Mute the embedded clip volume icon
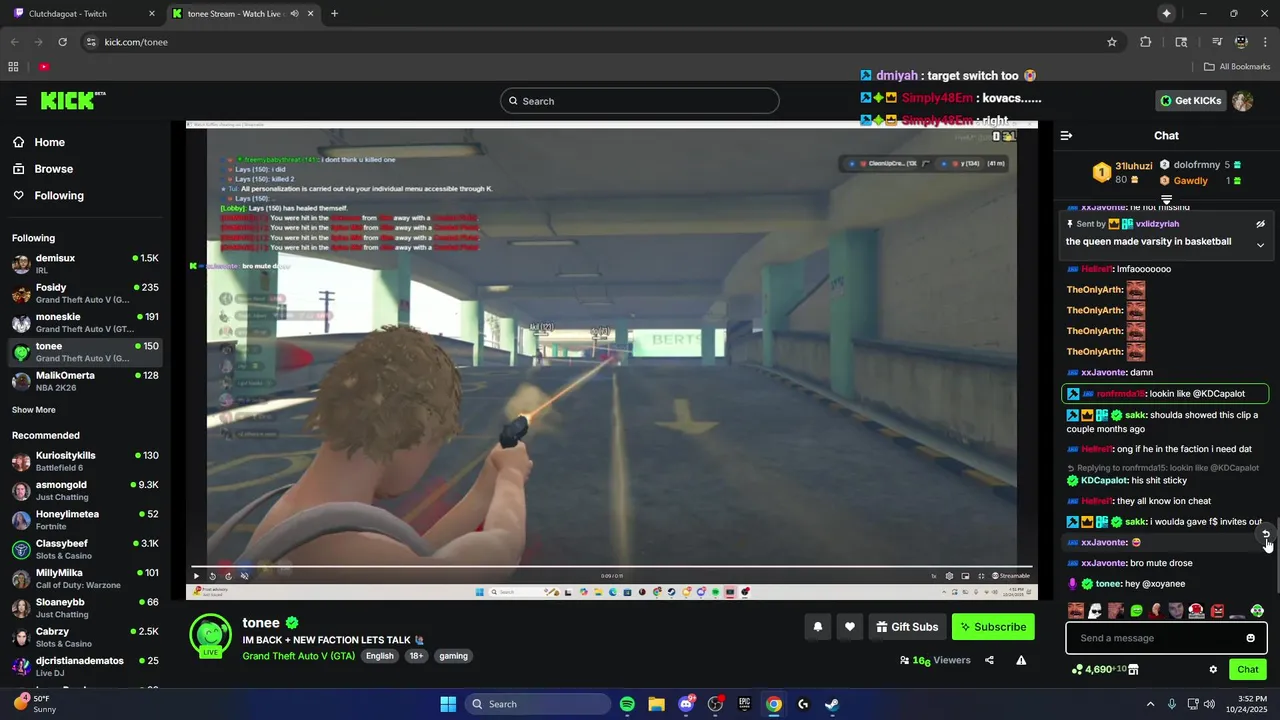Image resolution: width=1280 pixels, height=720 pixels. coord(244,576)
